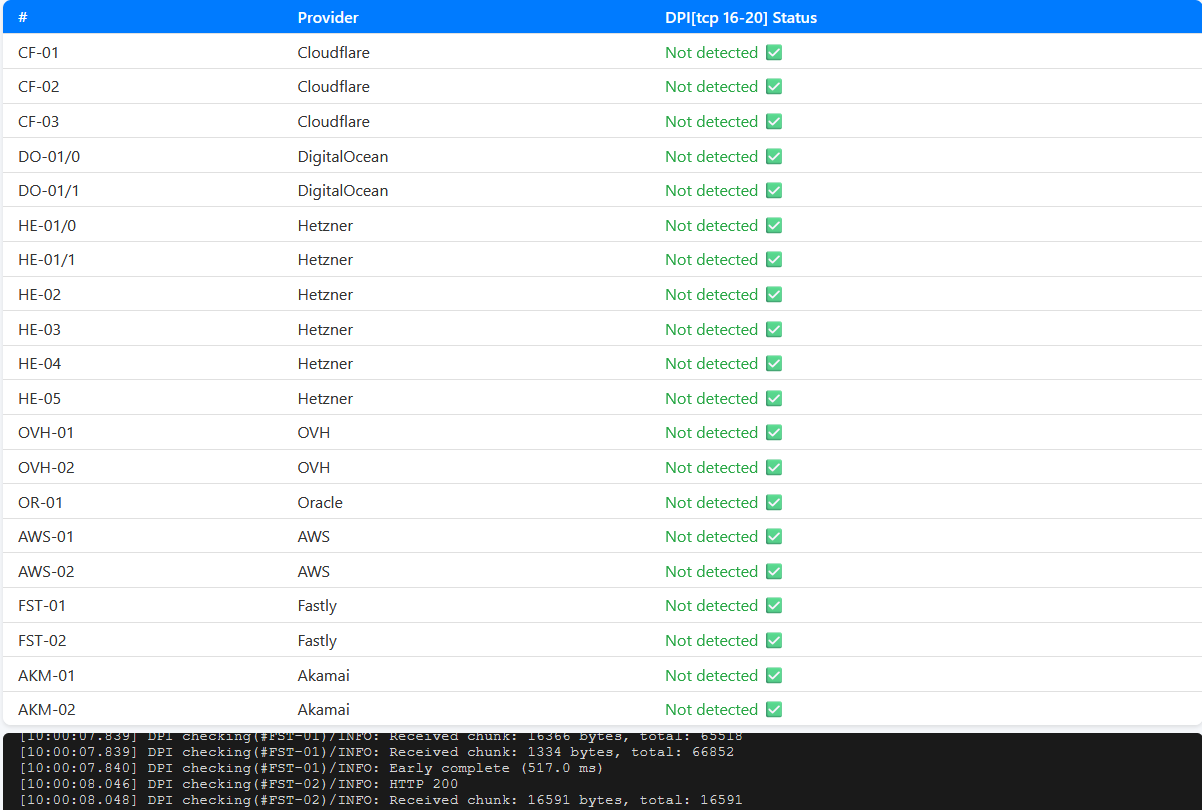This screenshot has width=1202, height=810.
Task: Click the green checkmark in the HE-01/1 row
Action: 773,259
